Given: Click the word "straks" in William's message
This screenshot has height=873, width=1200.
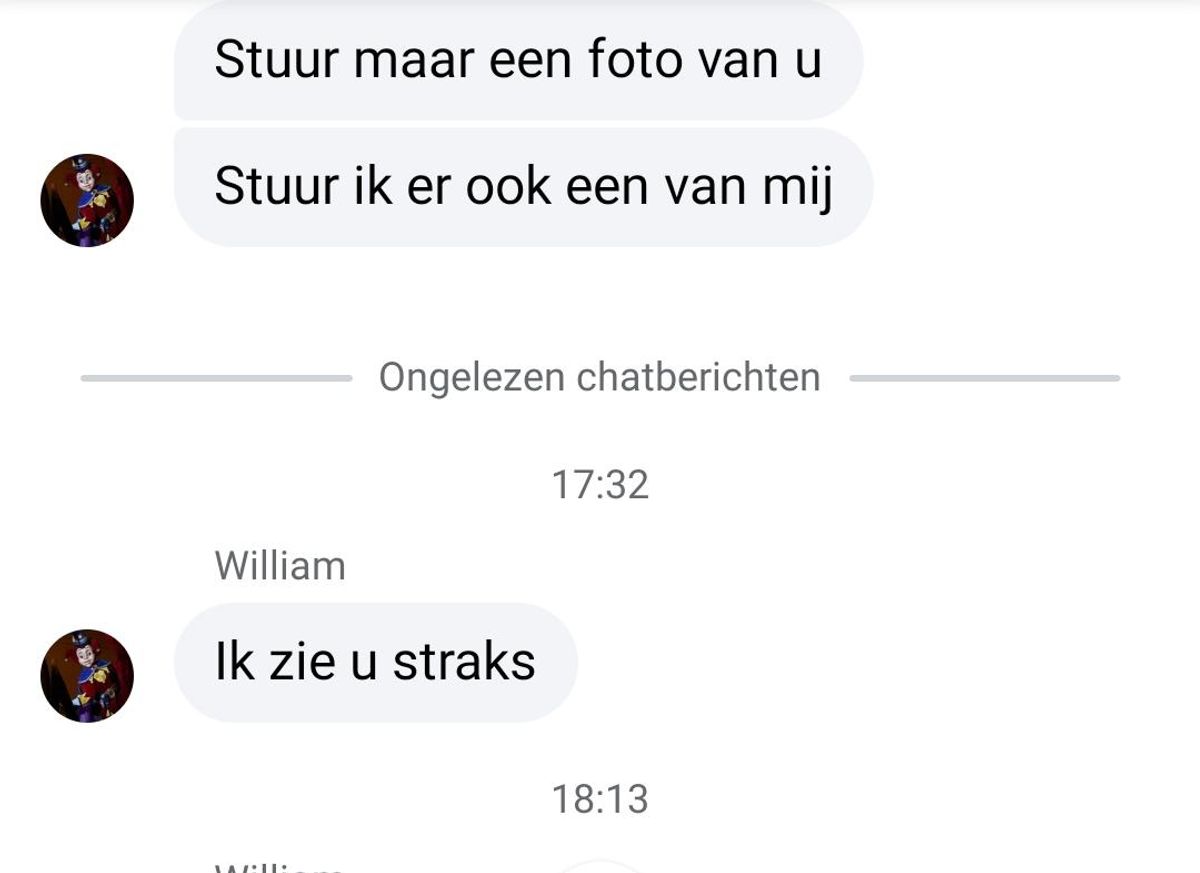Looking at the screenshot, I should tap(464, 662).
